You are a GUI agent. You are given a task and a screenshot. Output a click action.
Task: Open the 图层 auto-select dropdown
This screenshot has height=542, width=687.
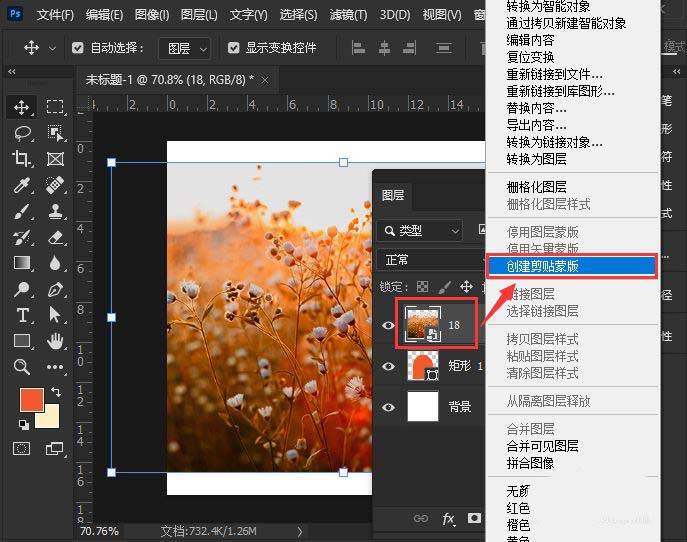[184, 48]
